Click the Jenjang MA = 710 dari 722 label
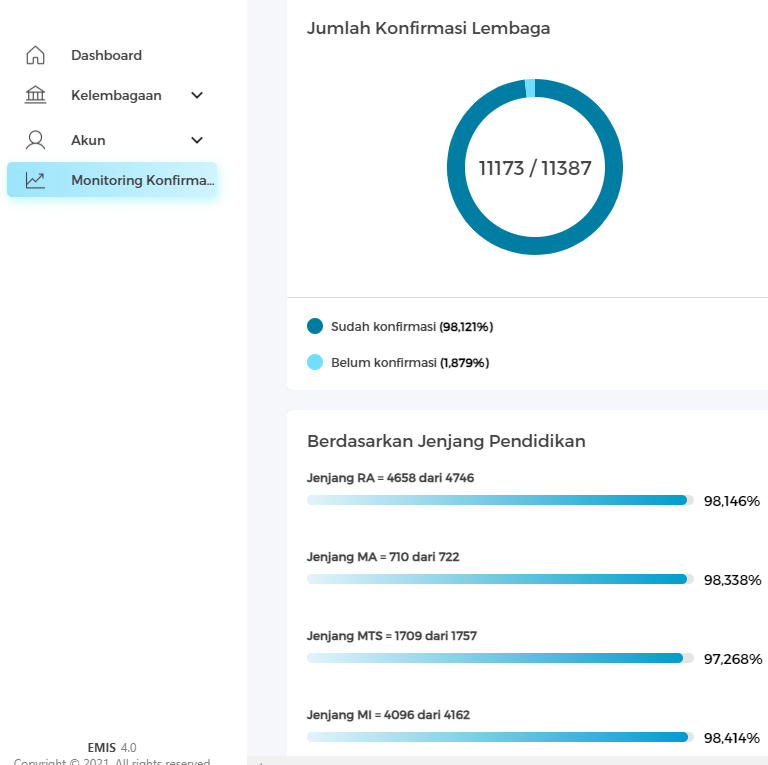 pyautogui.click(x=383, y=557)
